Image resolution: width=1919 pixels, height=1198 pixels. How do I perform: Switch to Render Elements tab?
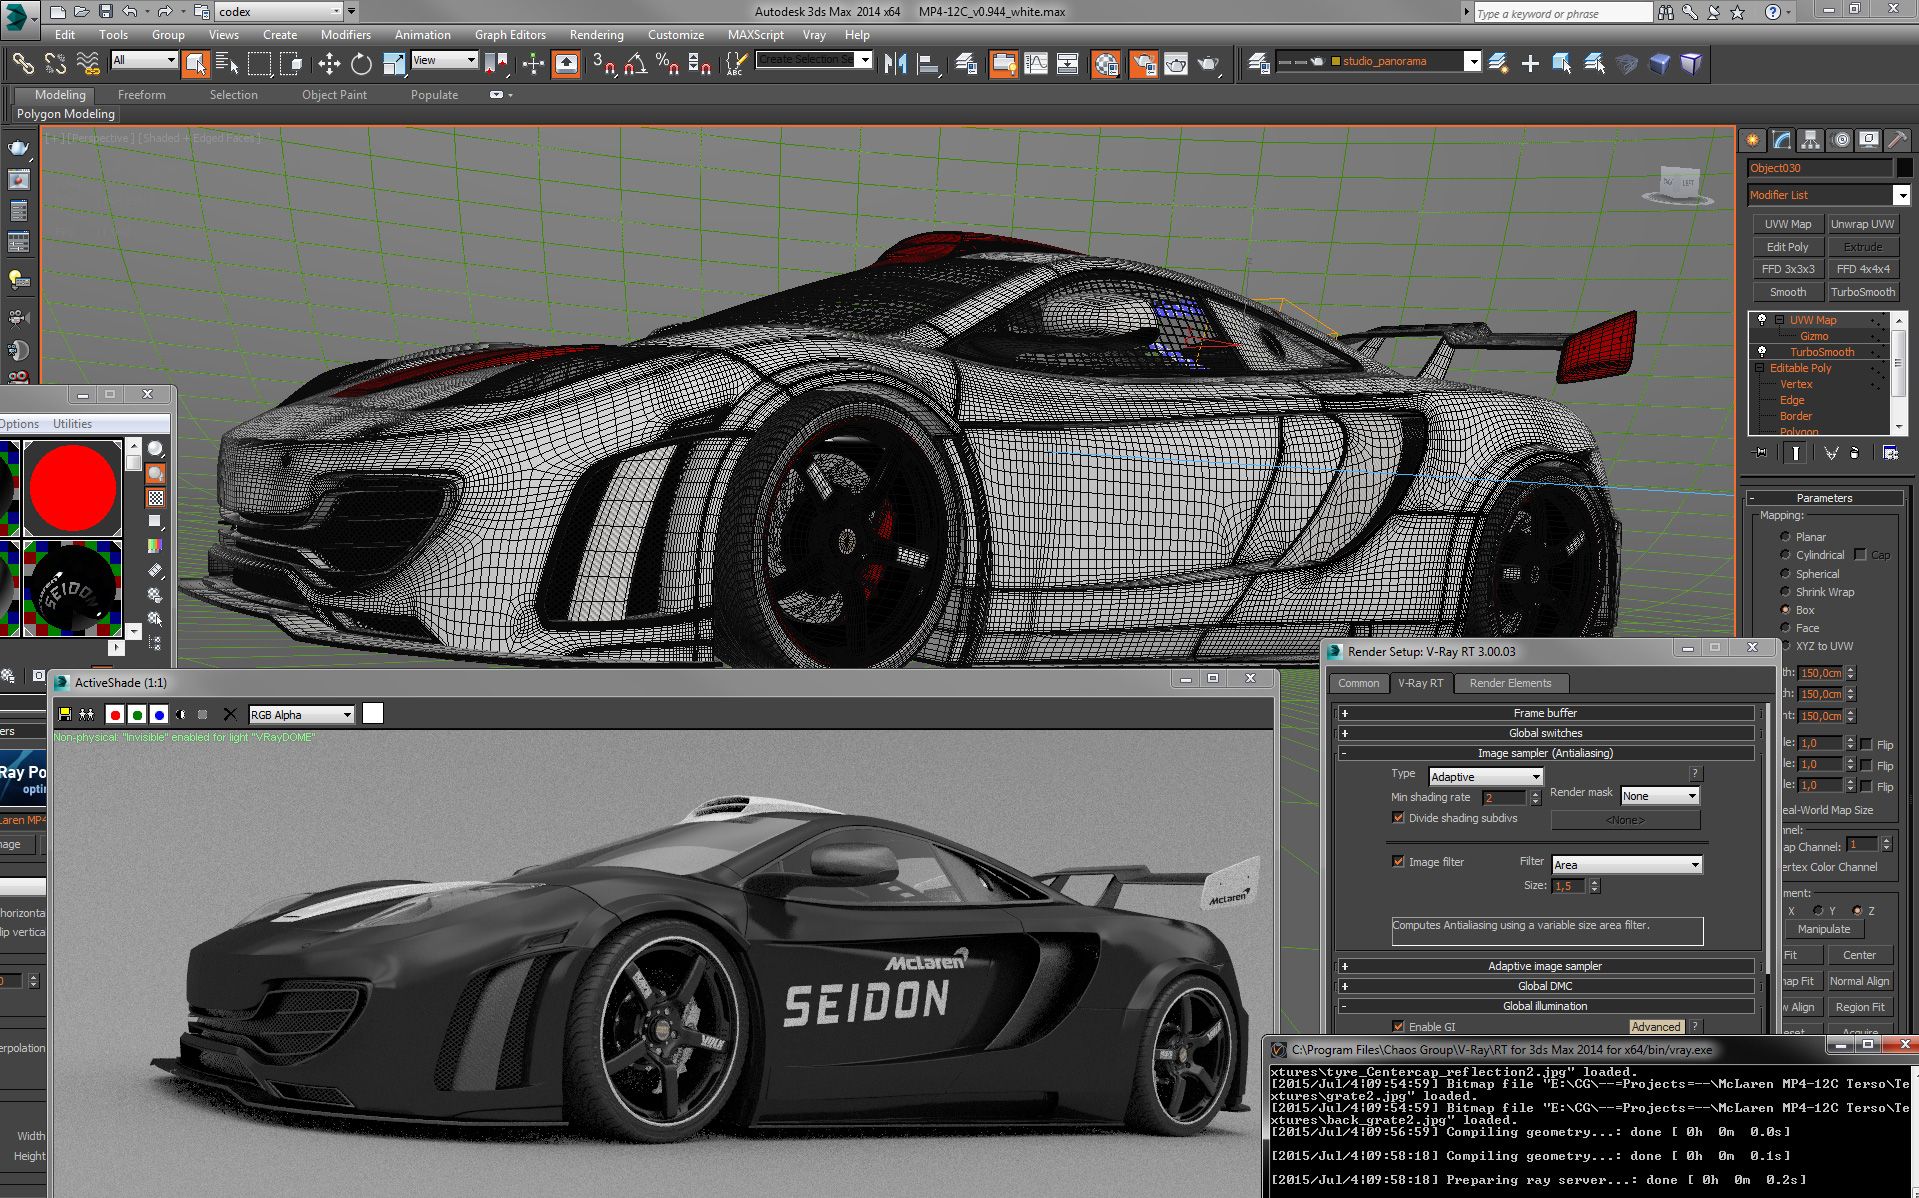1510,683
